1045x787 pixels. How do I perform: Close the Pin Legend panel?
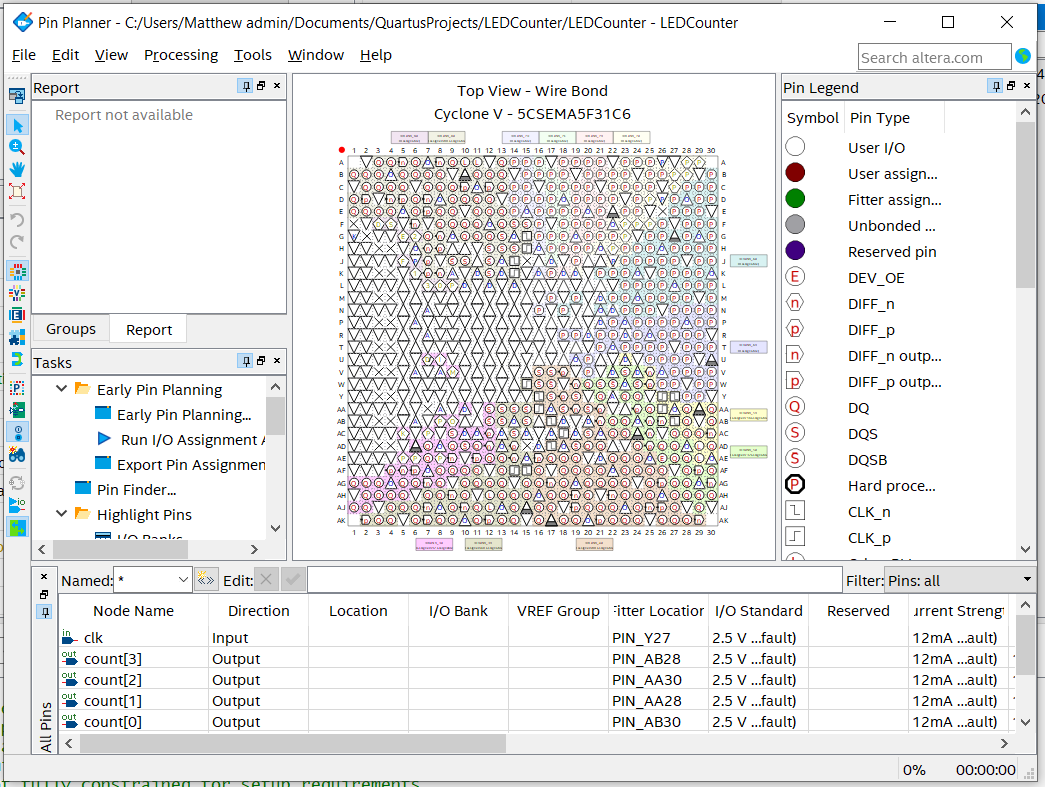(1027, 86)
